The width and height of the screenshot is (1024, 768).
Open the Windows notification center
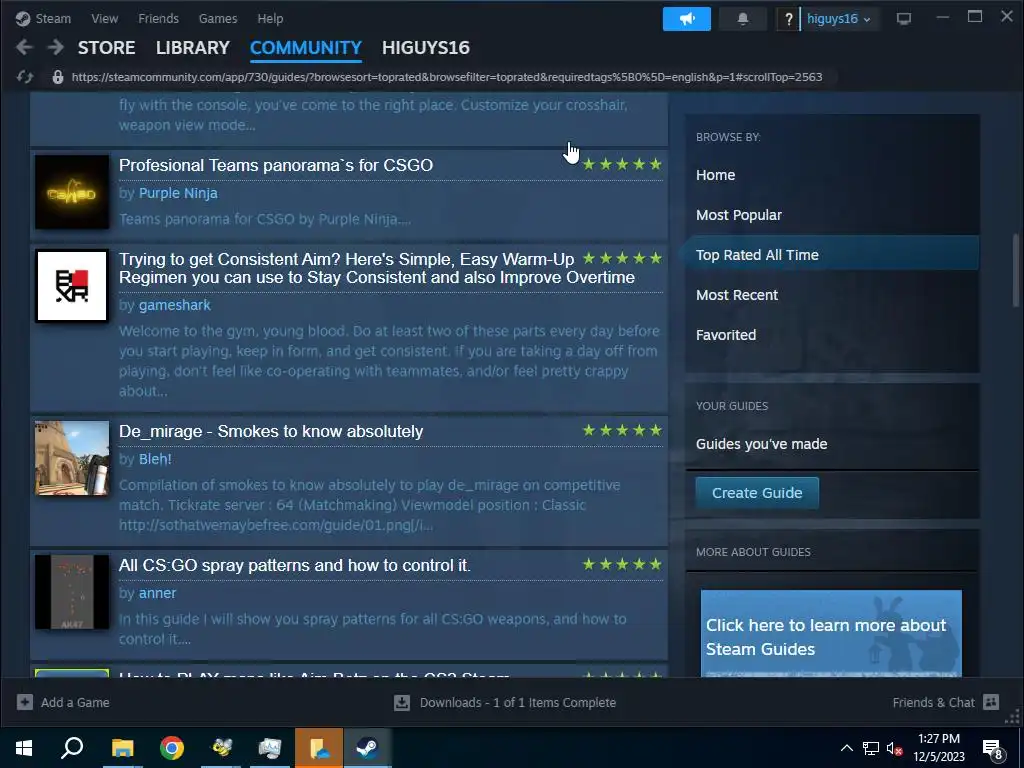[x=993, y=749]
